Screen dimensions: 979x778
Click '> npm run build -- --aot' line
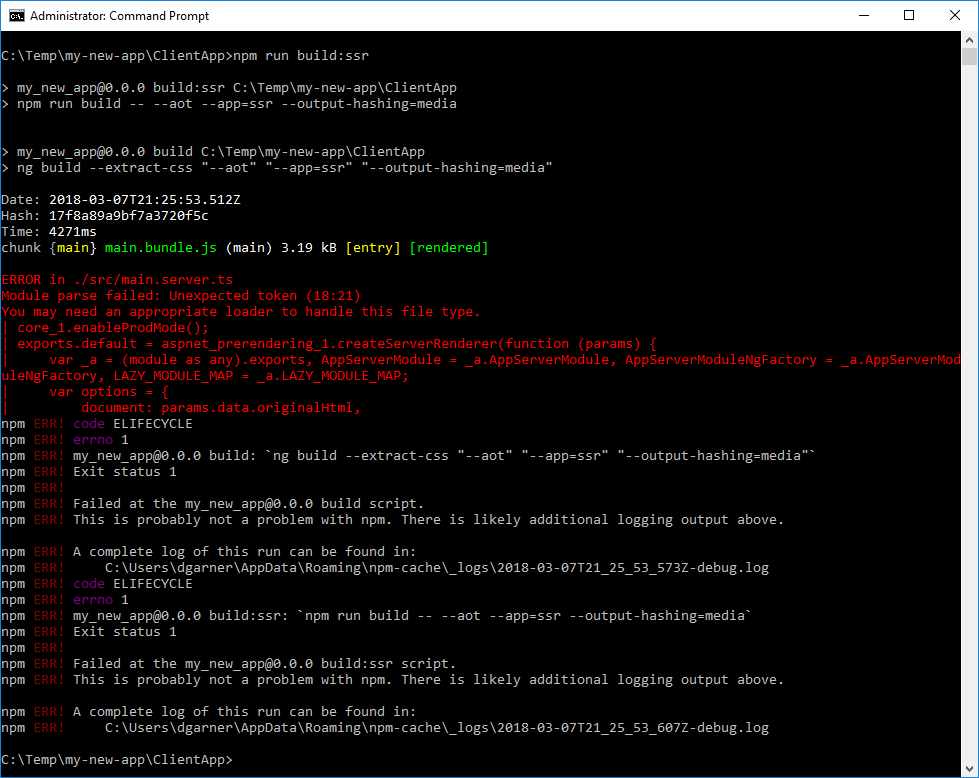click(x=229, y=104)
